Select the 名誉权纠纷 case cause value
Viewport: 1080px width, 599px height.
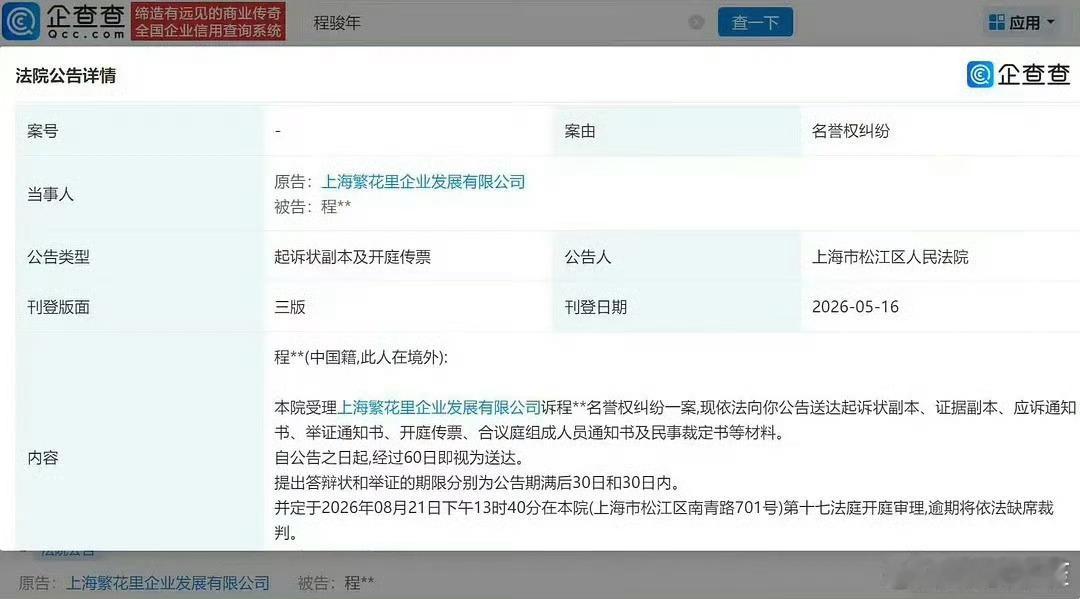(x=851, y=131)
